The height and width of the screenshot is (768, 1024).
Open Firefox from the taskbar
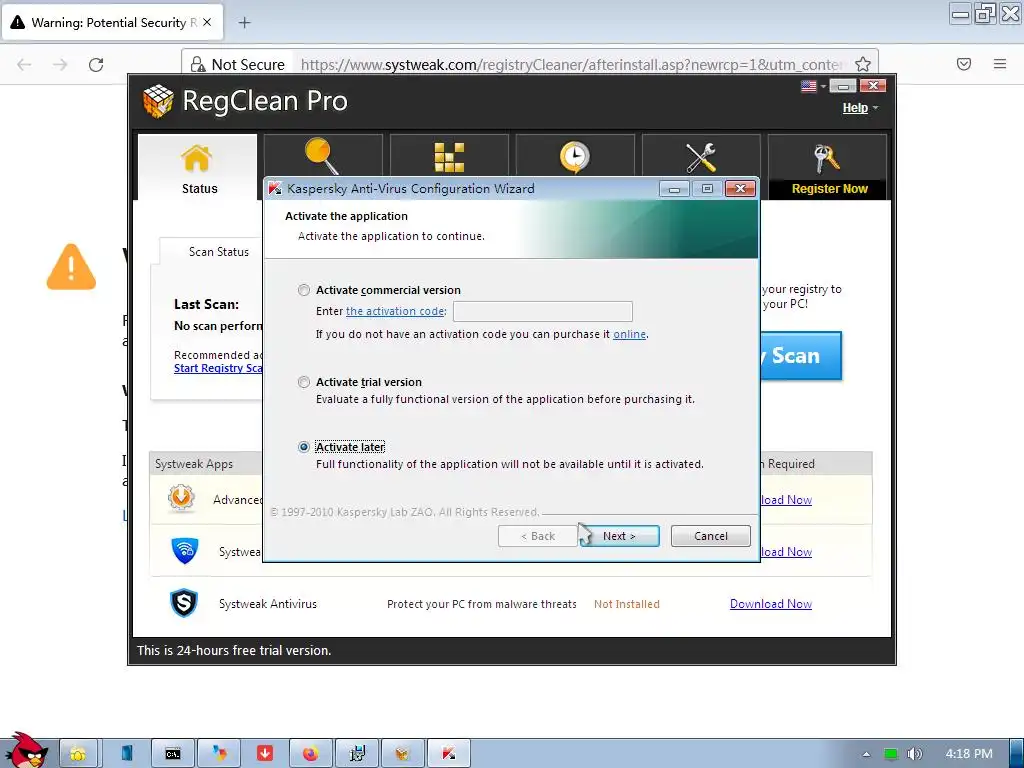tap(311, 754)
